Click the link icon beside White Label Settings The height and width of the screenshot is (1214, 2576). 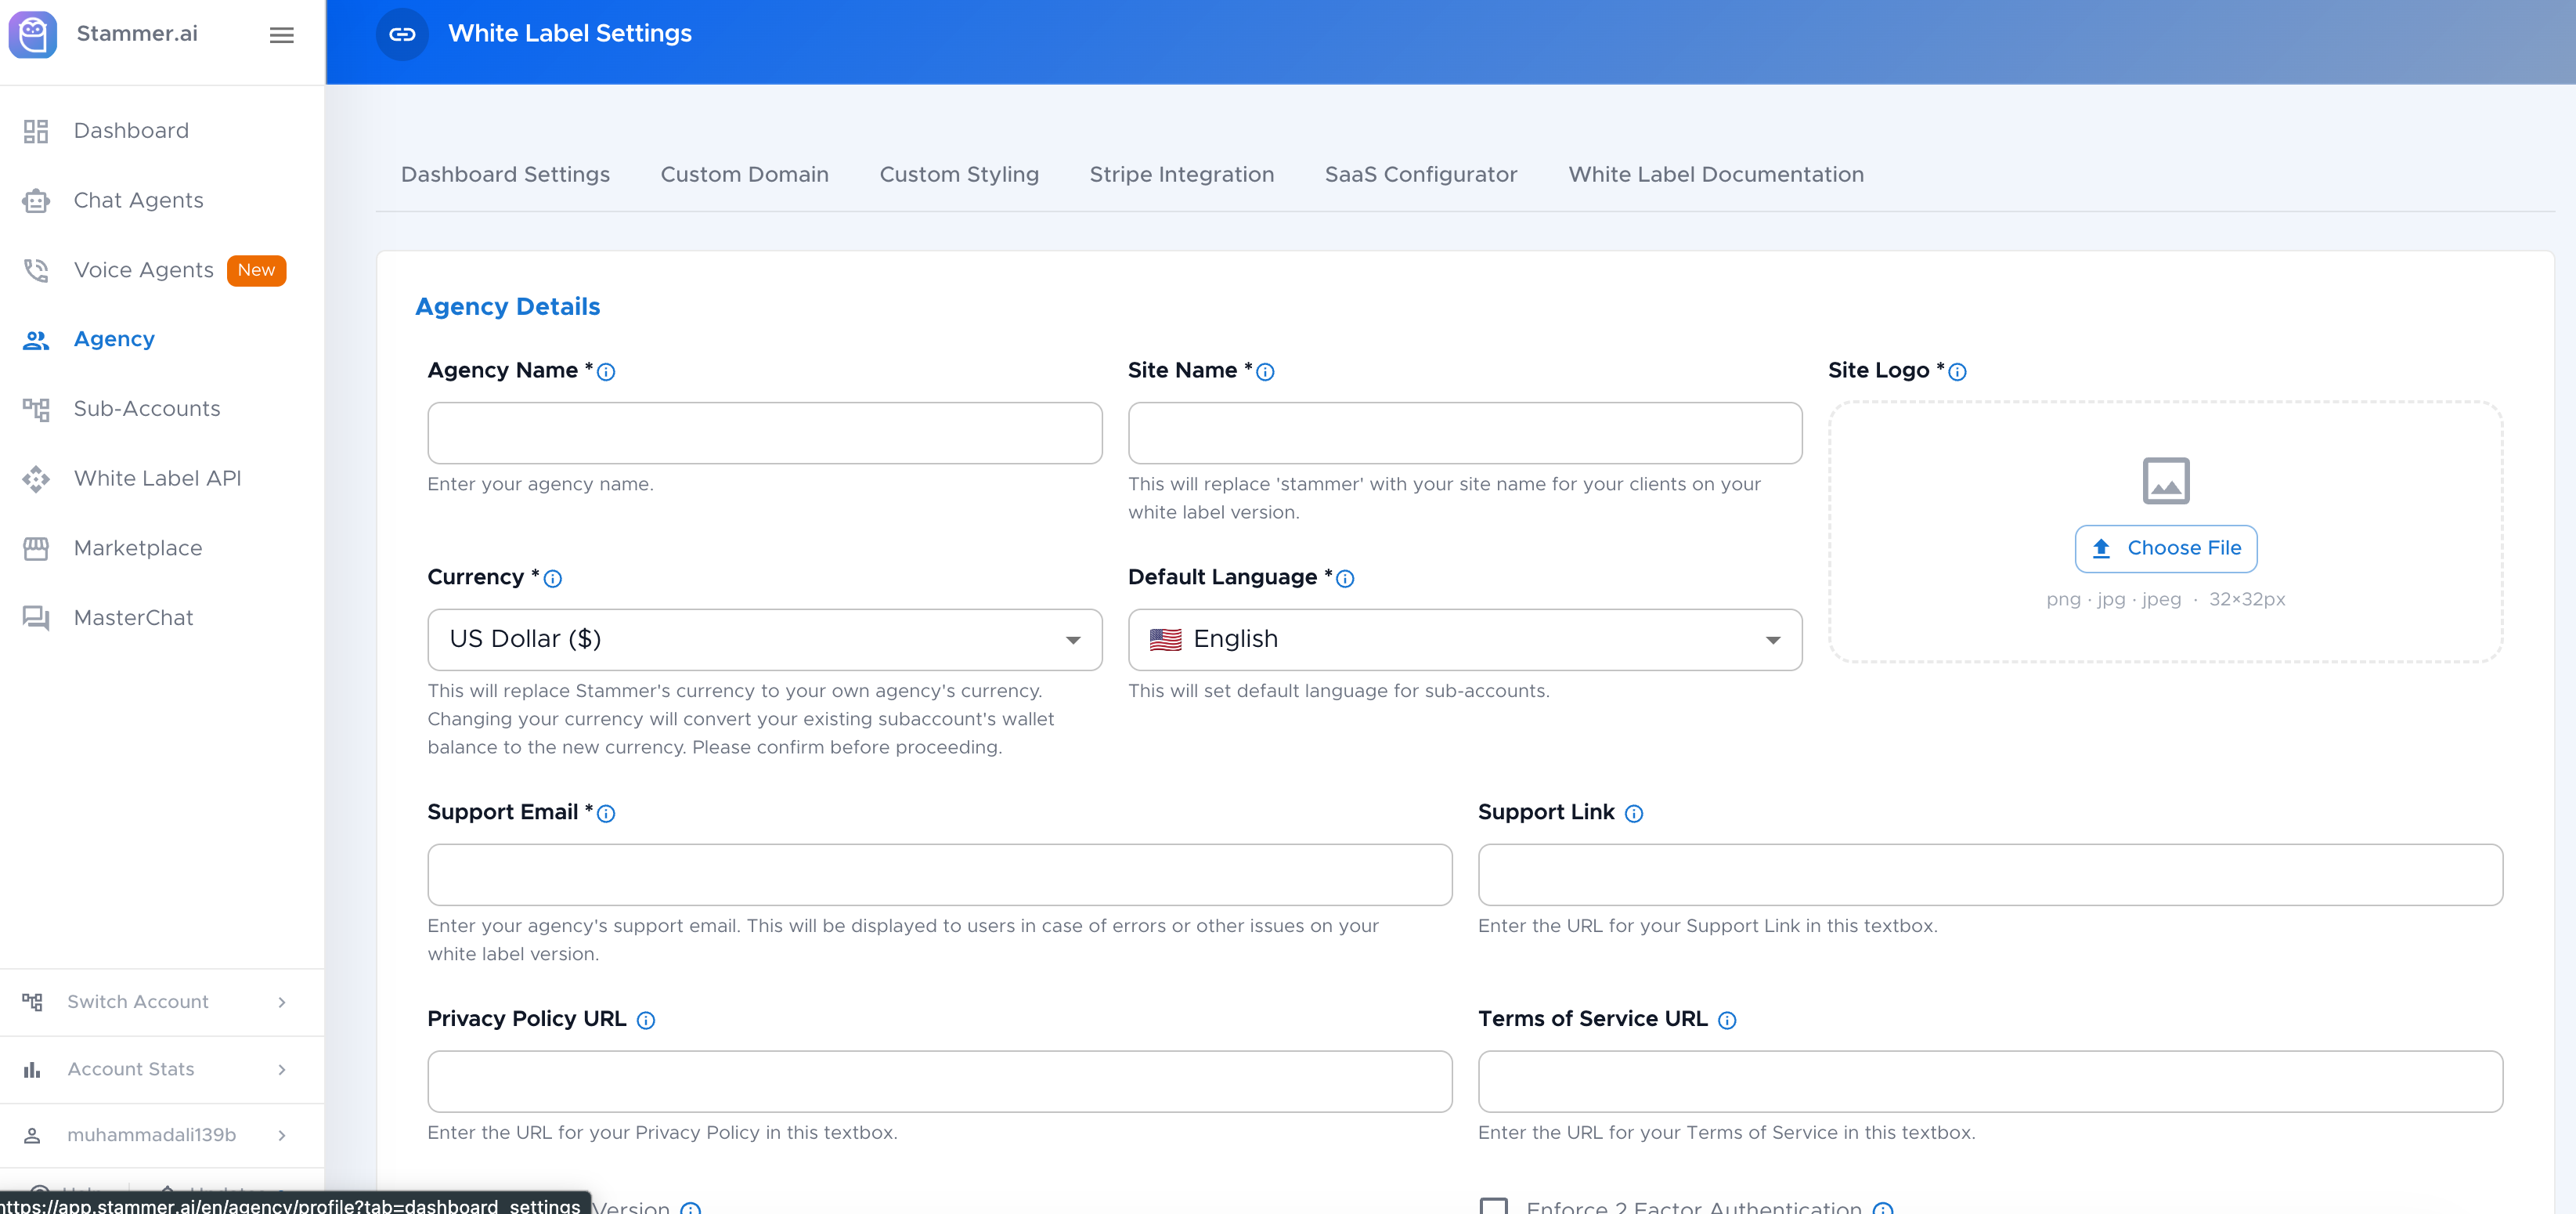pos(402,34)
